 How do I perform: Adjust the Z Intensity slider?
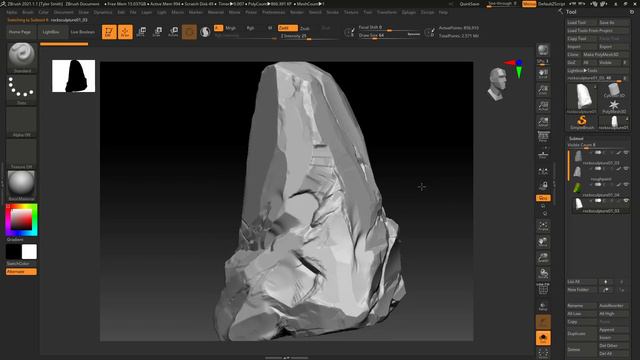[x=309, y=36]
